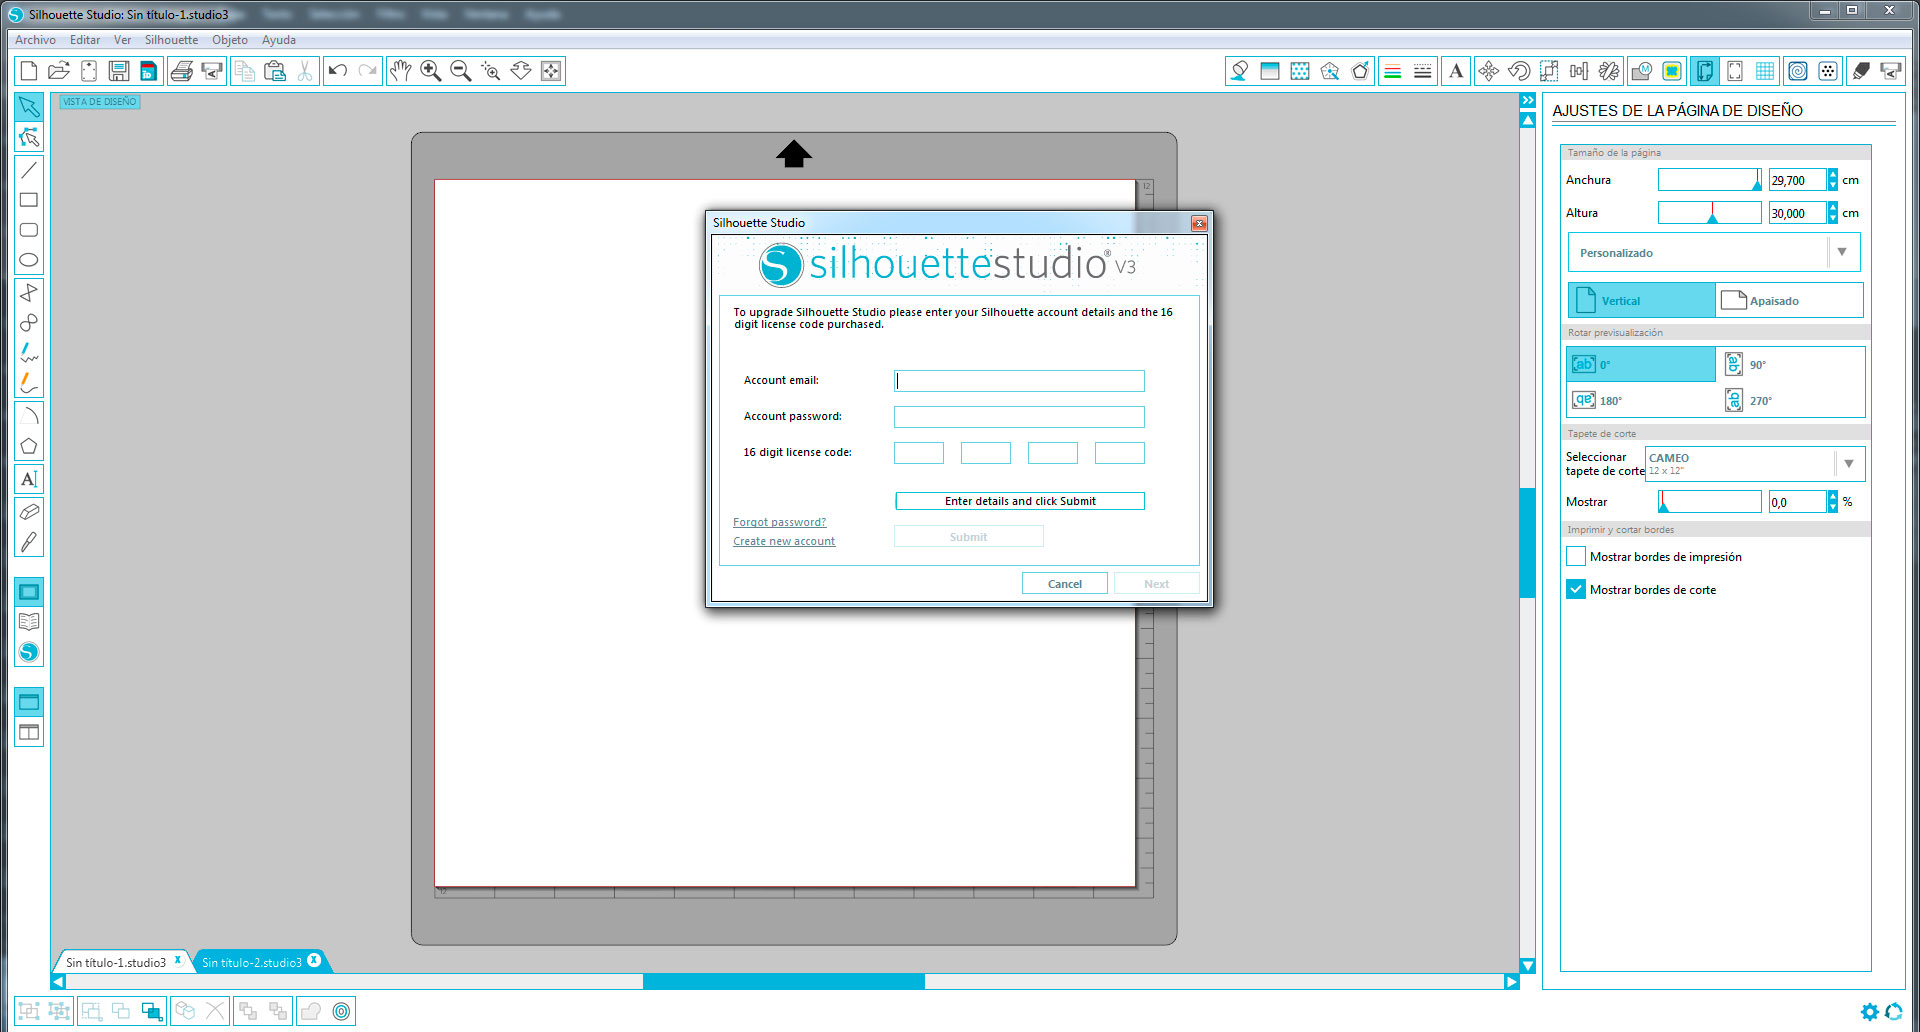Select the Draw an ellipse tool

[29, 260]
